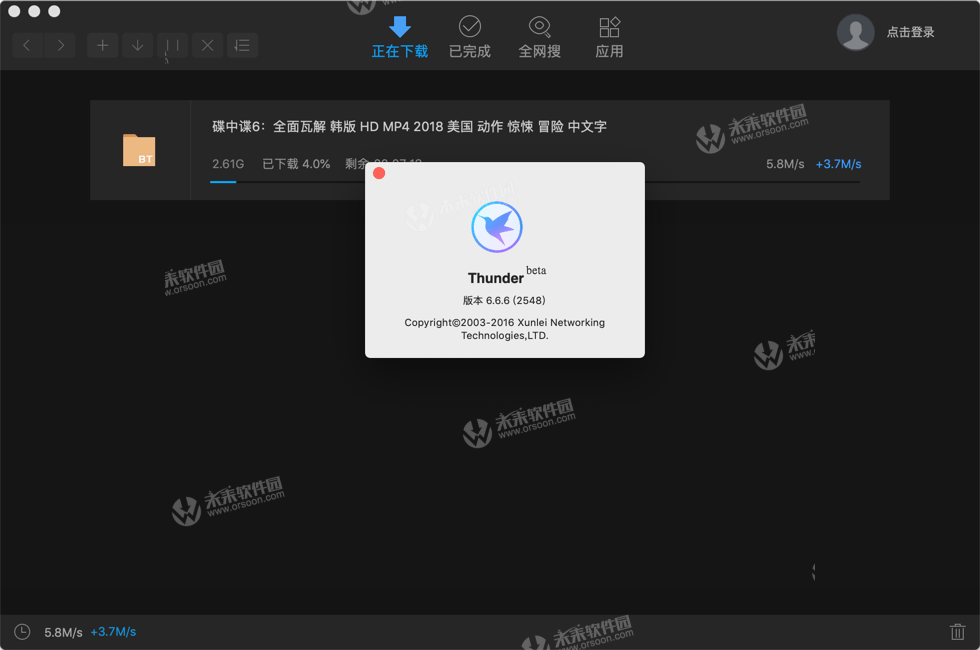Click 点击登录 to sign in
This screenshot has height=650, width=980.
[910, 32]
